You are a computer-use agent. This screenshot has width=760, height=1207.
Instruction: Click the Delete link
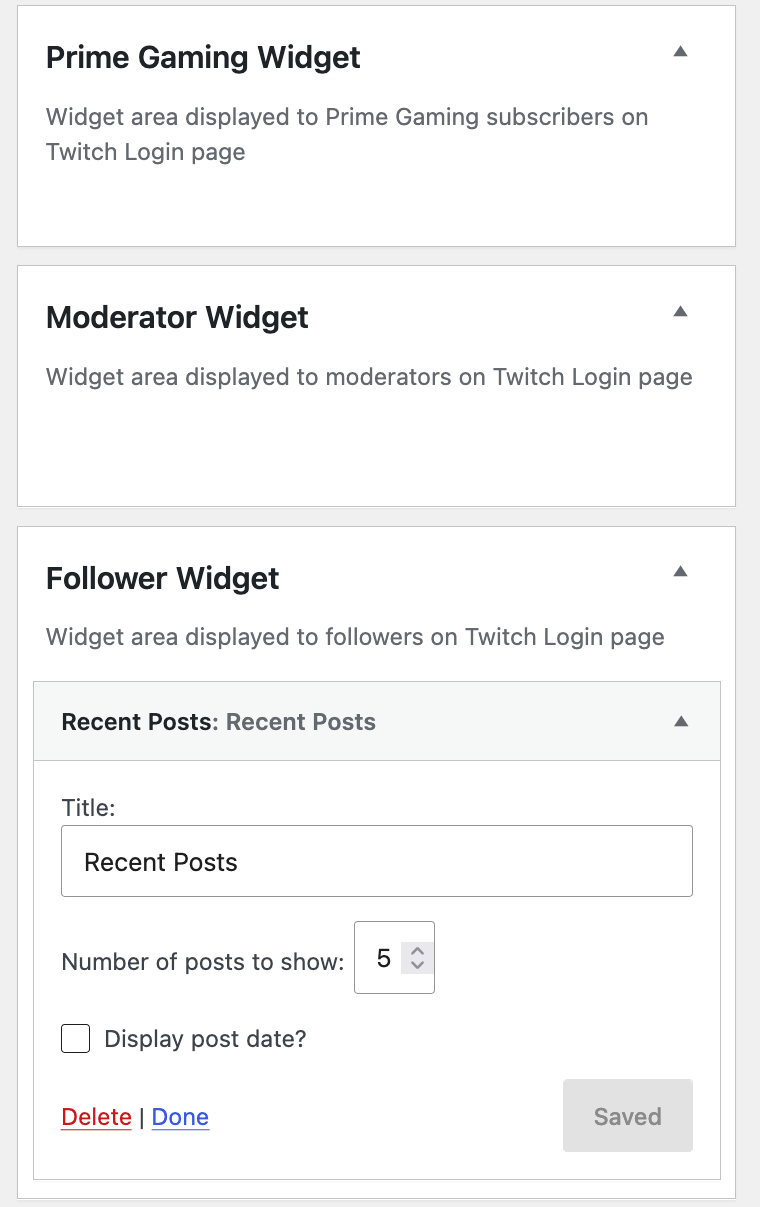click(x=96, y=1117)
